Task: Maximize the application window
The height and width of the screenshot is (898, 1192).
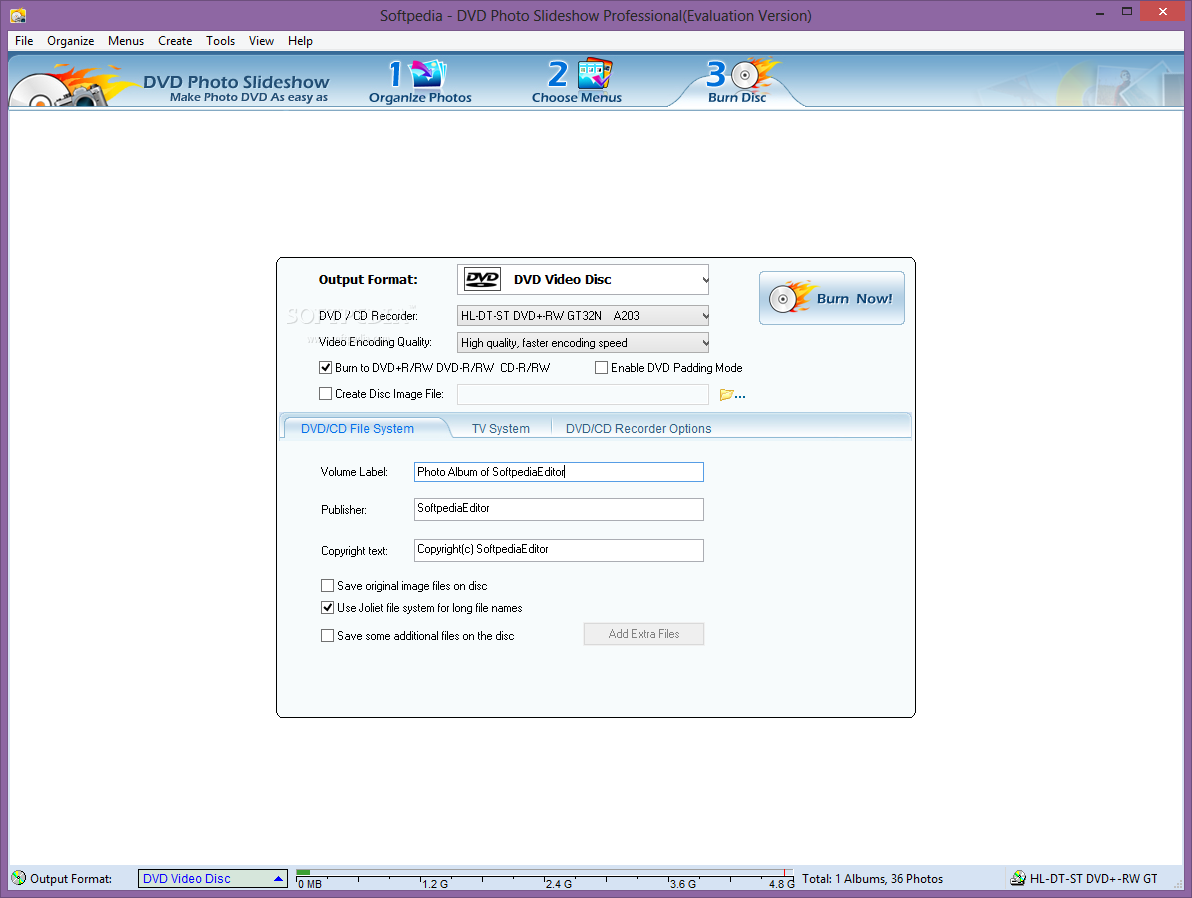Action: click(1127, 12)
